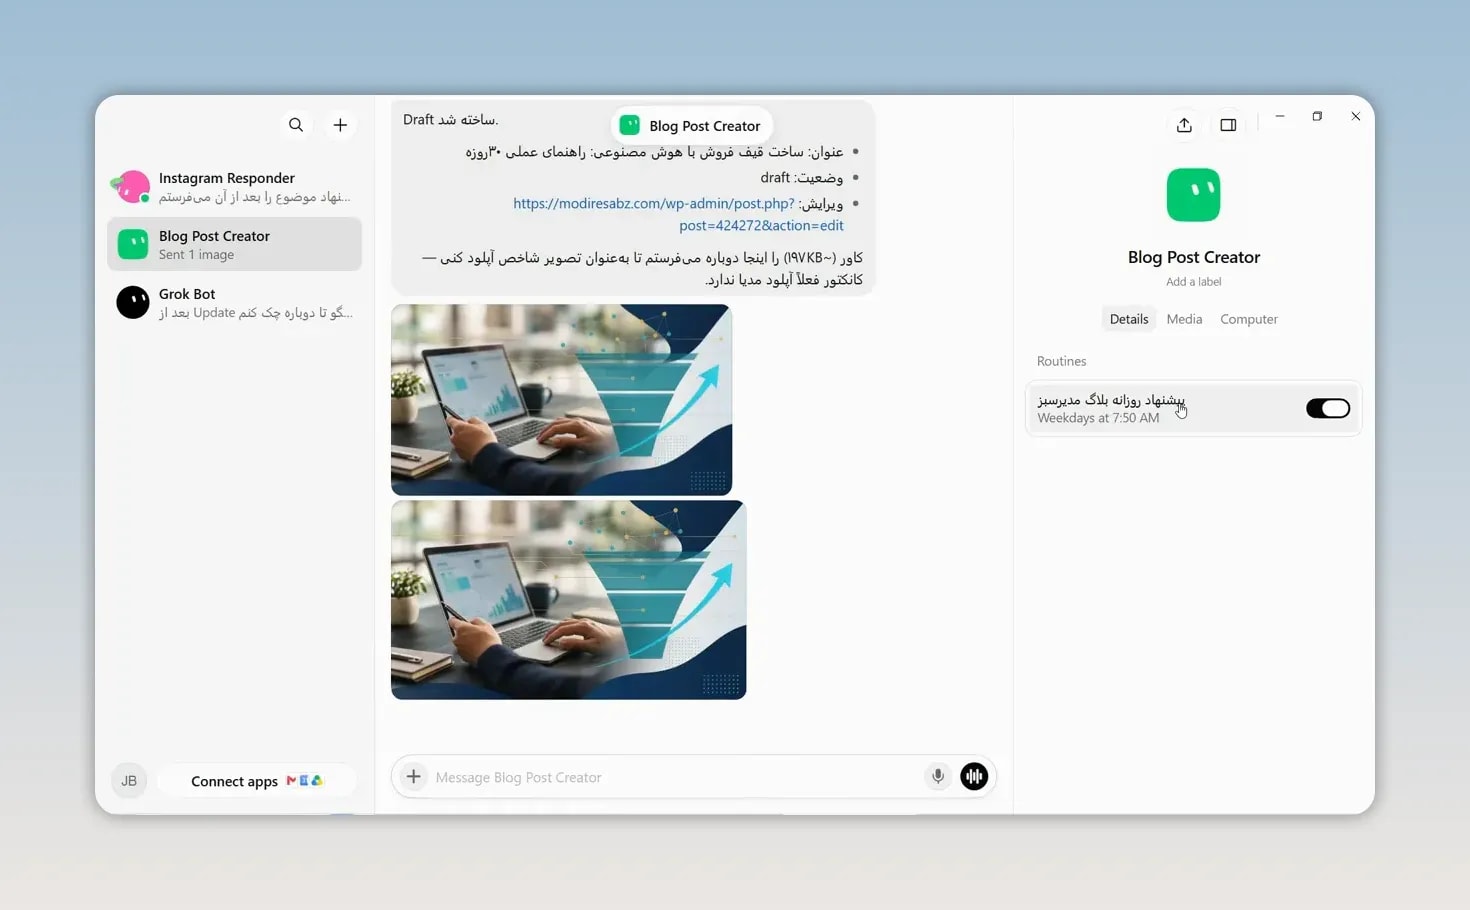Open the modiresabz.com wp-admin edit link
Image resolution: width=1470 pixels, height=910 pixels.
pos(678,214)
